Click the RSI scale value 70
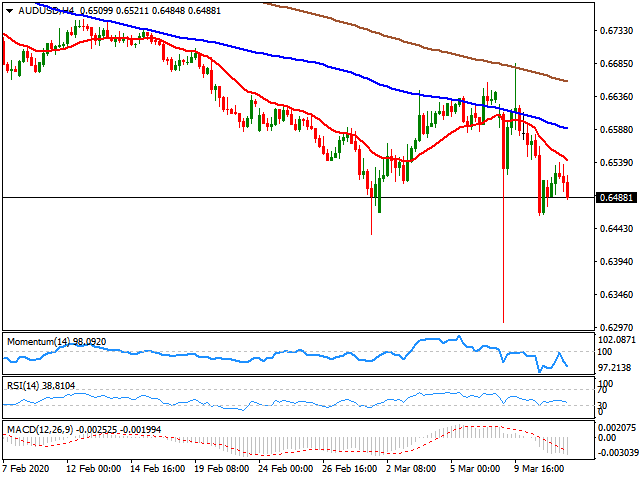The height and width of the screenshot is (480, 640). click(602, 391)
